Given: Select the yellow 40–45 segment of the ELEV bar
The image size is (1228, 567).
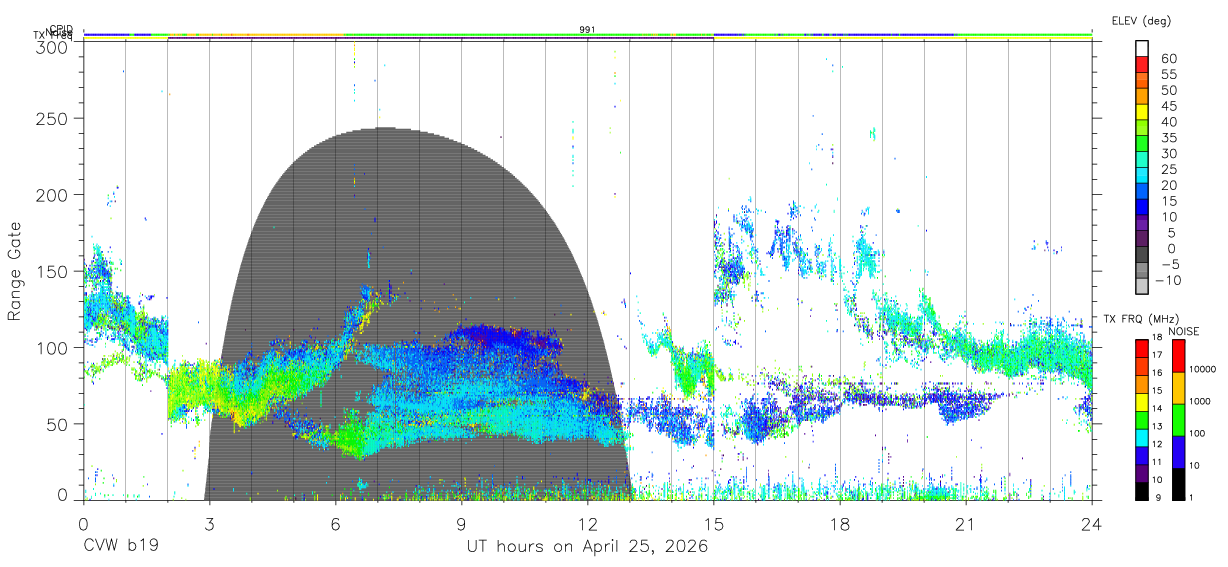Looking at the screenshot, I should pyautogui.click(x=1142, y=112).
